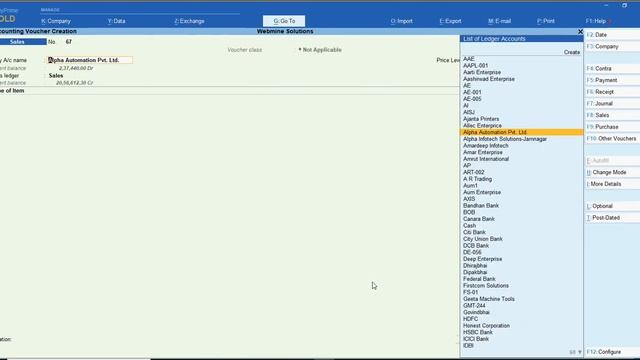Select ledger Bandhan Bank
640x360 pixels.
click(x=481, y=206)
